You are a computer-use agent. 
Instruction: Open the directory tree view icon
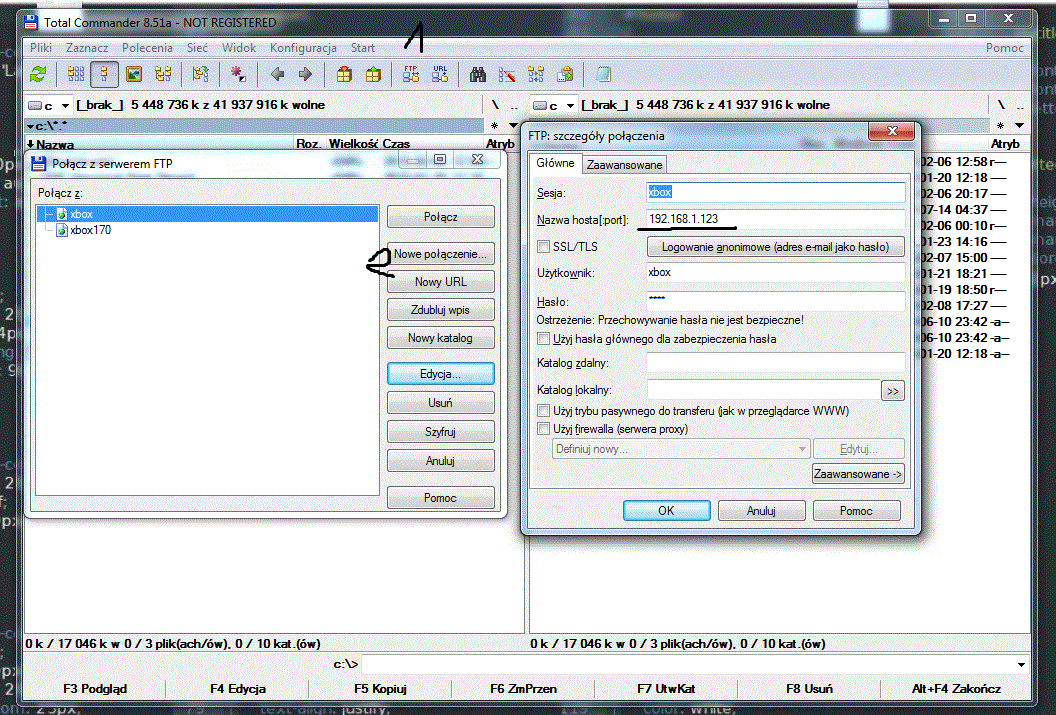tap(163, 74)
